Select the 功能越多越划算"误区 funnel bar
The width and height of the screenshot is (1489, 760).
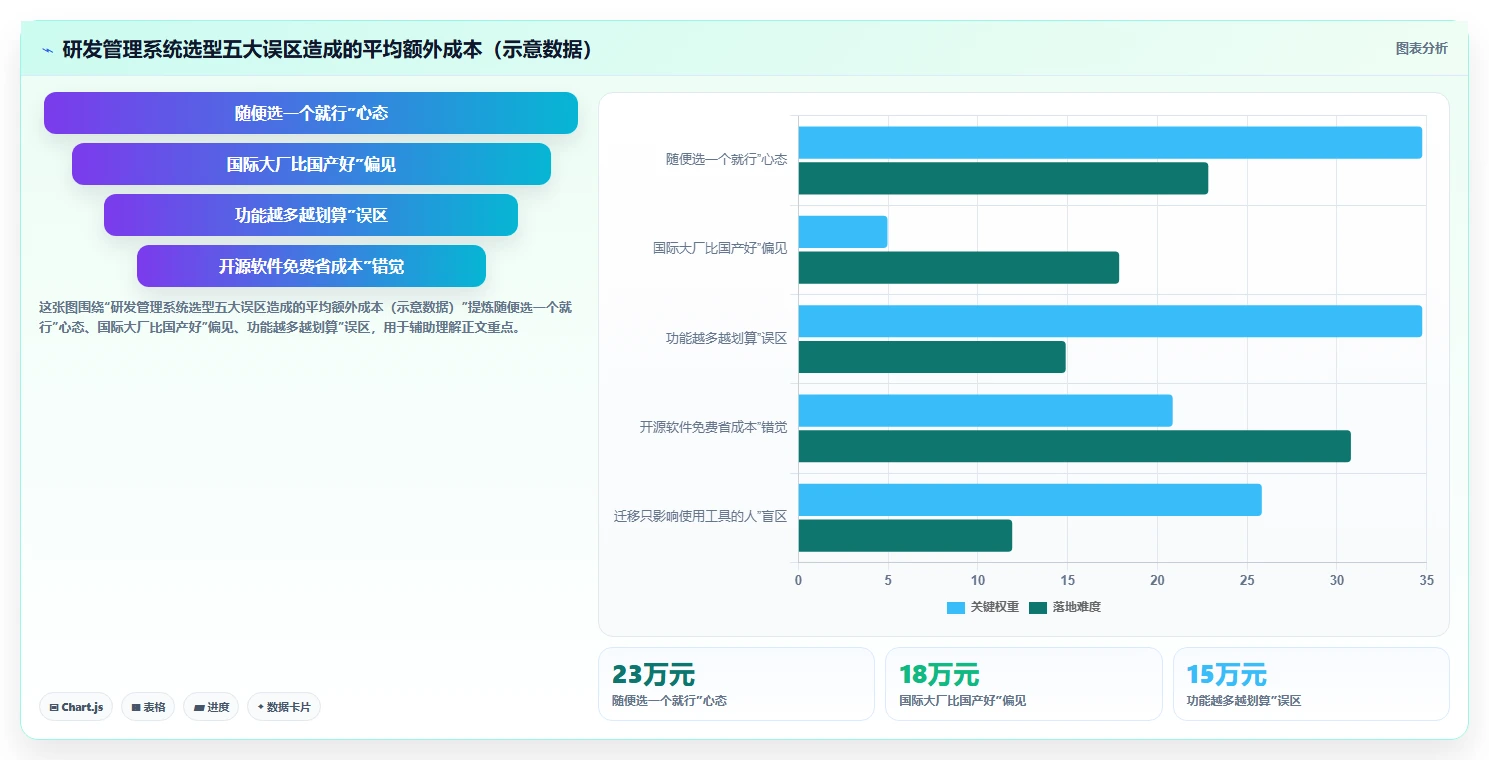(x=311, y=215)
